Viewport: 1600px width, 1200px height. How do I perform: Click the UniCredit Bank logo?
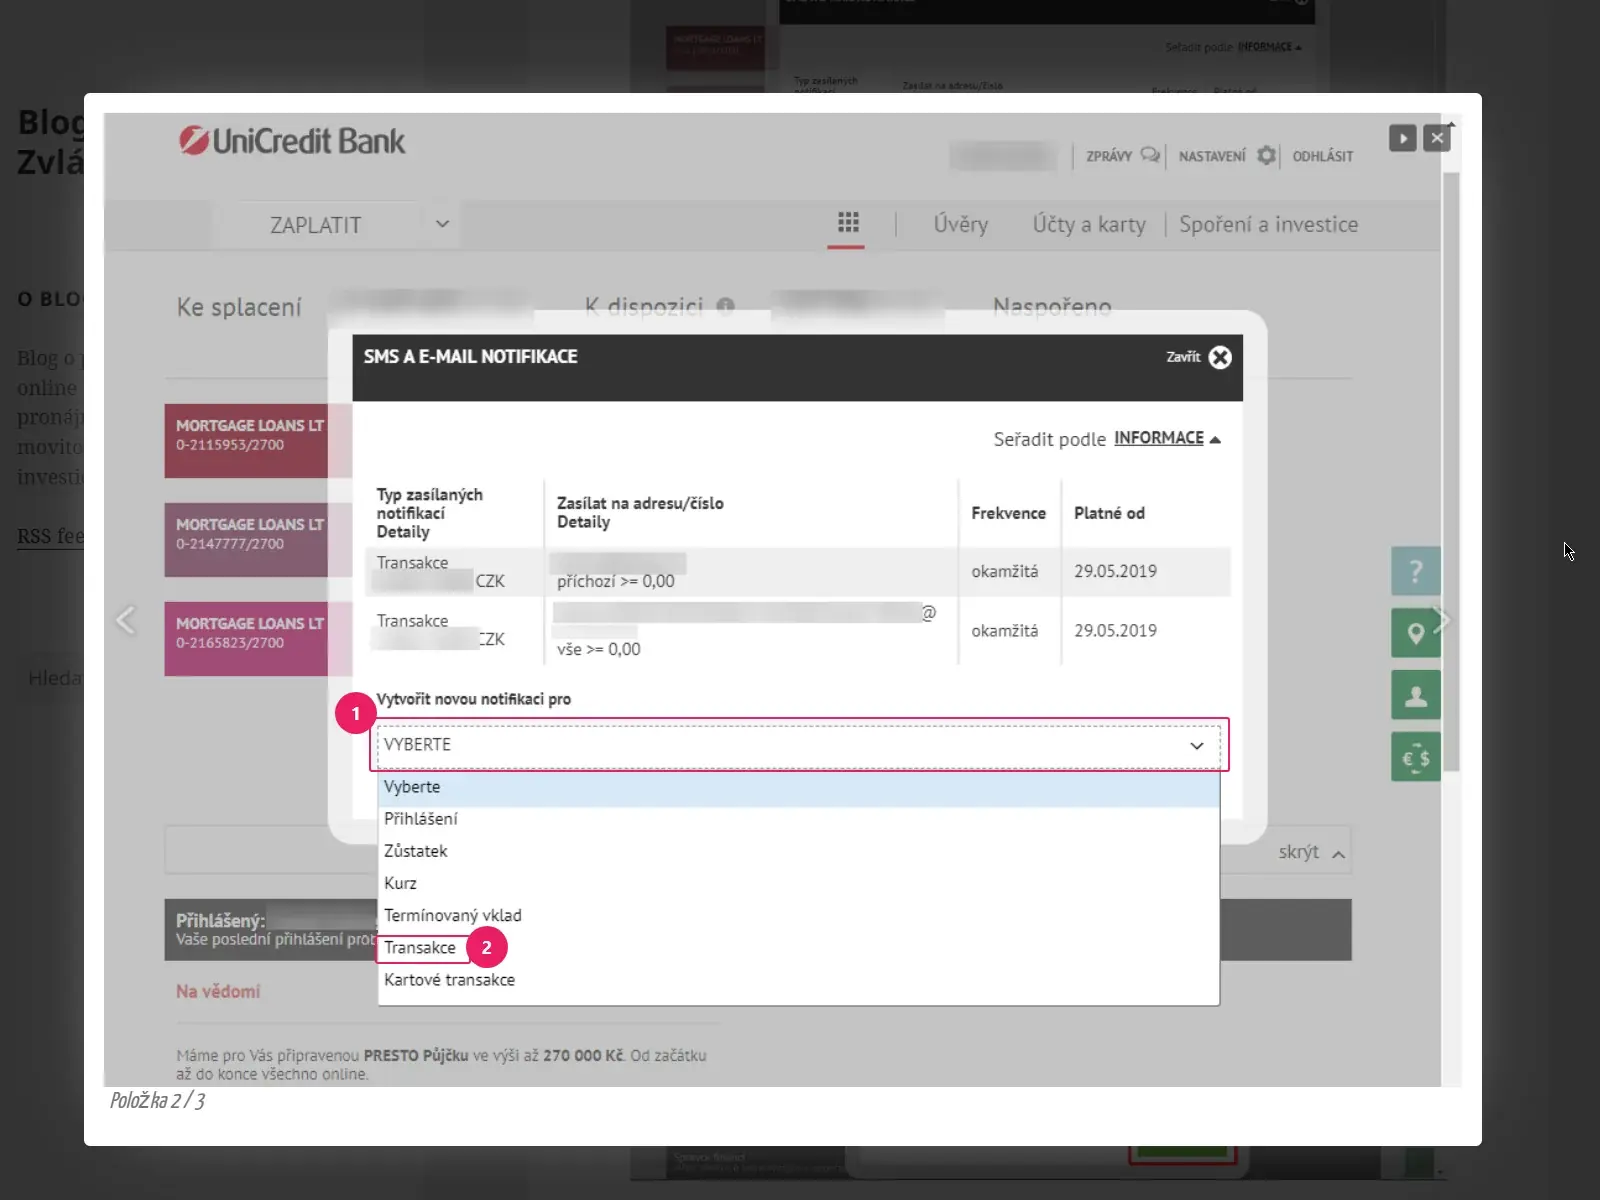coord(292,141)
